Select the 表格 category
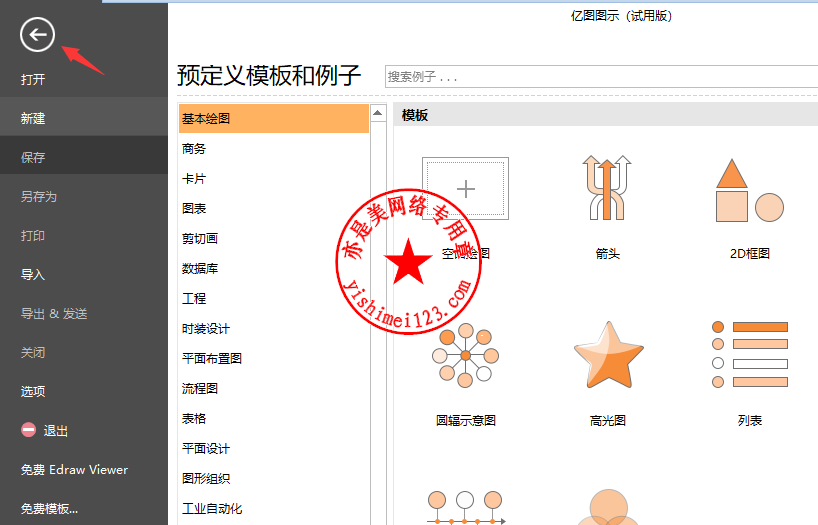 [x=194, y=419]
